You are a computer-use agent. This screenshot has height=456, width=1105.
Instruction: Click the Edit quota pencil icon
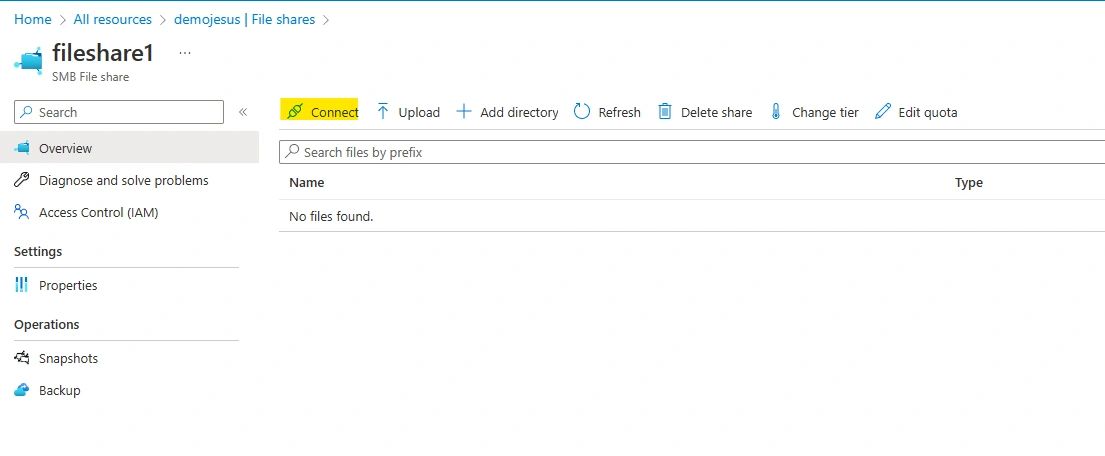pyautogui.click(x=882, y=112)
